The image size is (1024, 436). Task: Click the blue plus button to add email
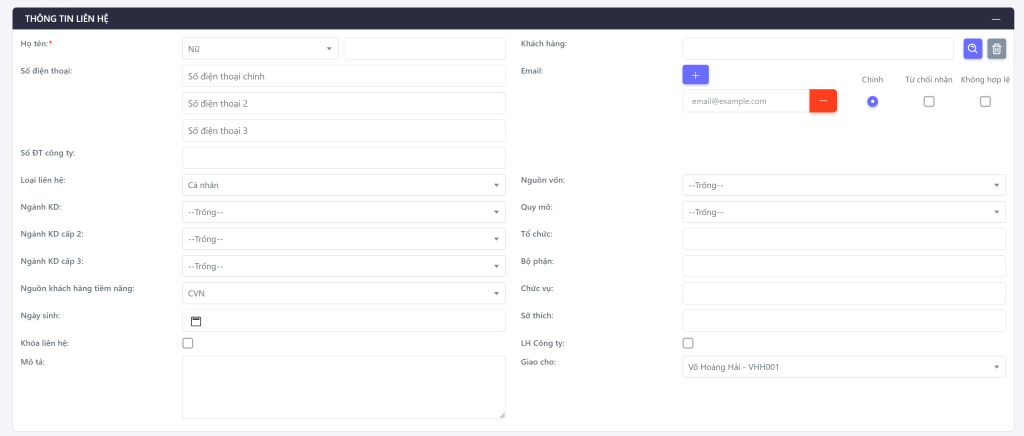pyautogui.click(x=695, y=74)
